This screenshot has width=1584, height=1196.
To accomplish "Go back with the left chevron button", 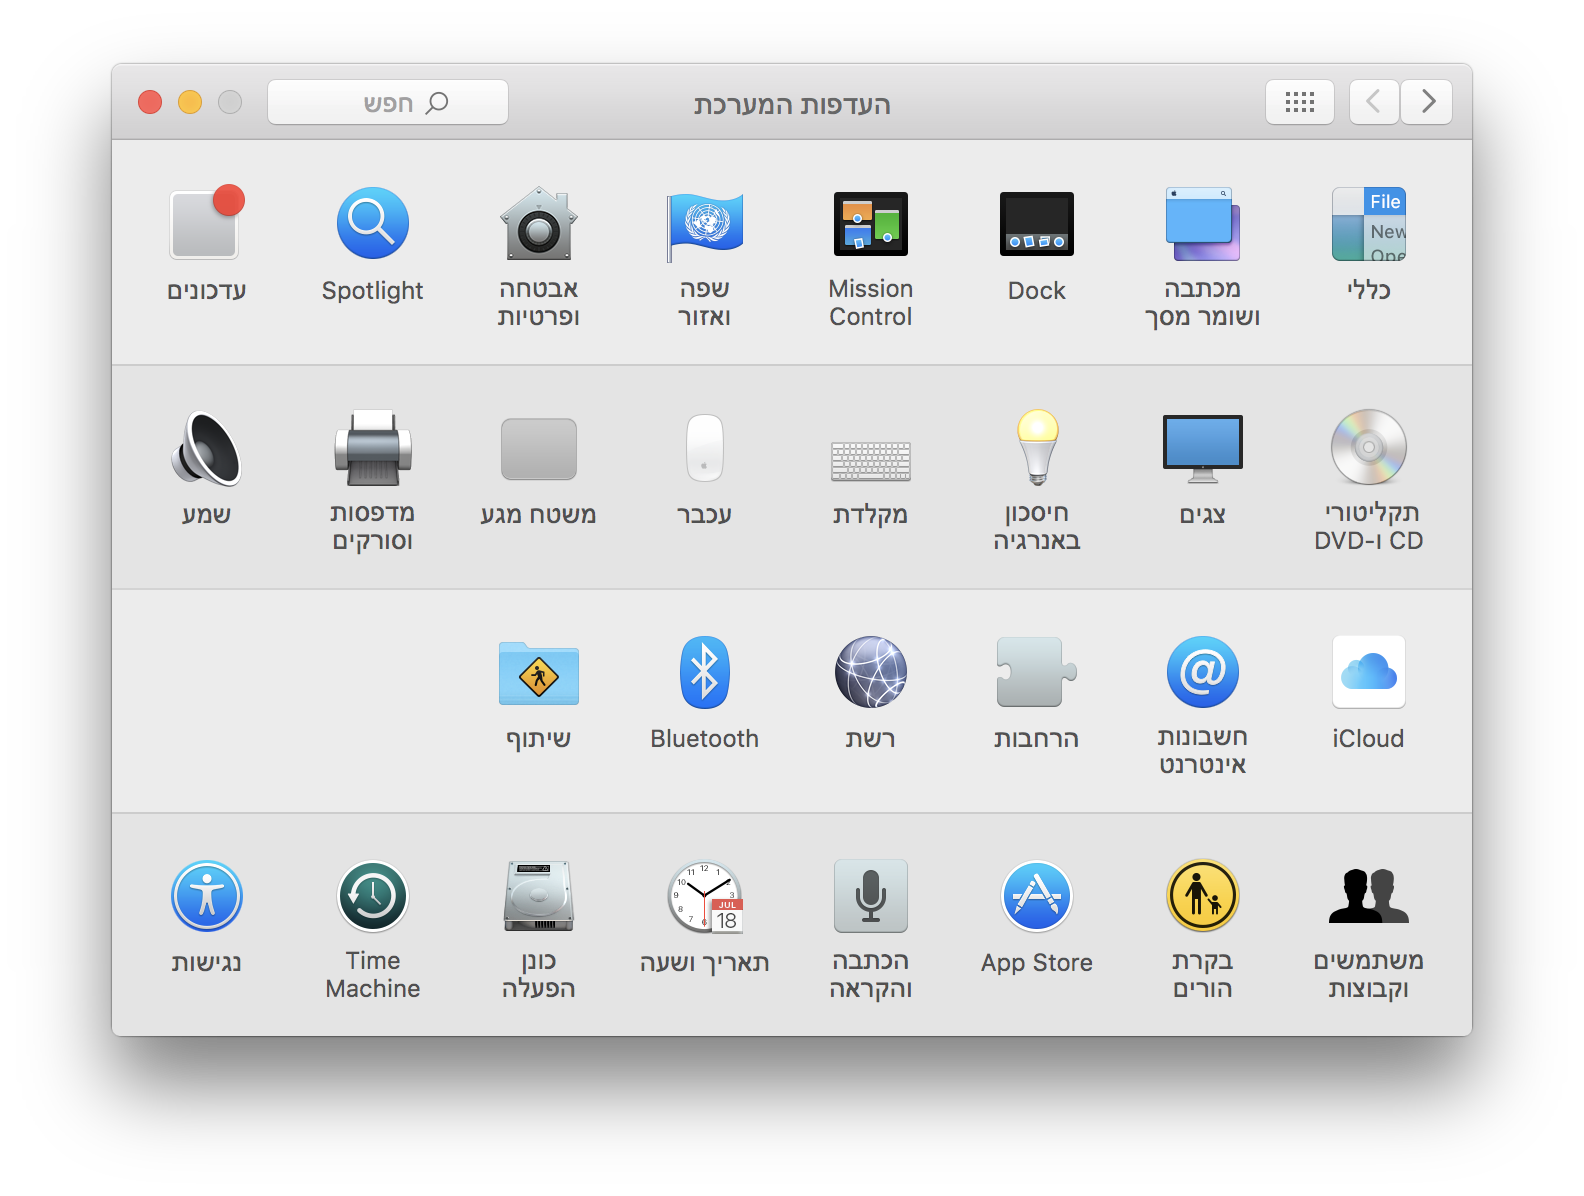I will click(1375, 102).
